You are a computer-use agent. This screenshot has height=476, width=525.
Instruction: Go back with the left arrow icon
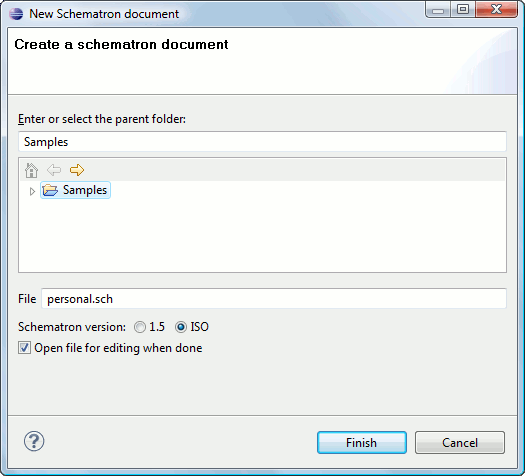click(x=54, y=170)
